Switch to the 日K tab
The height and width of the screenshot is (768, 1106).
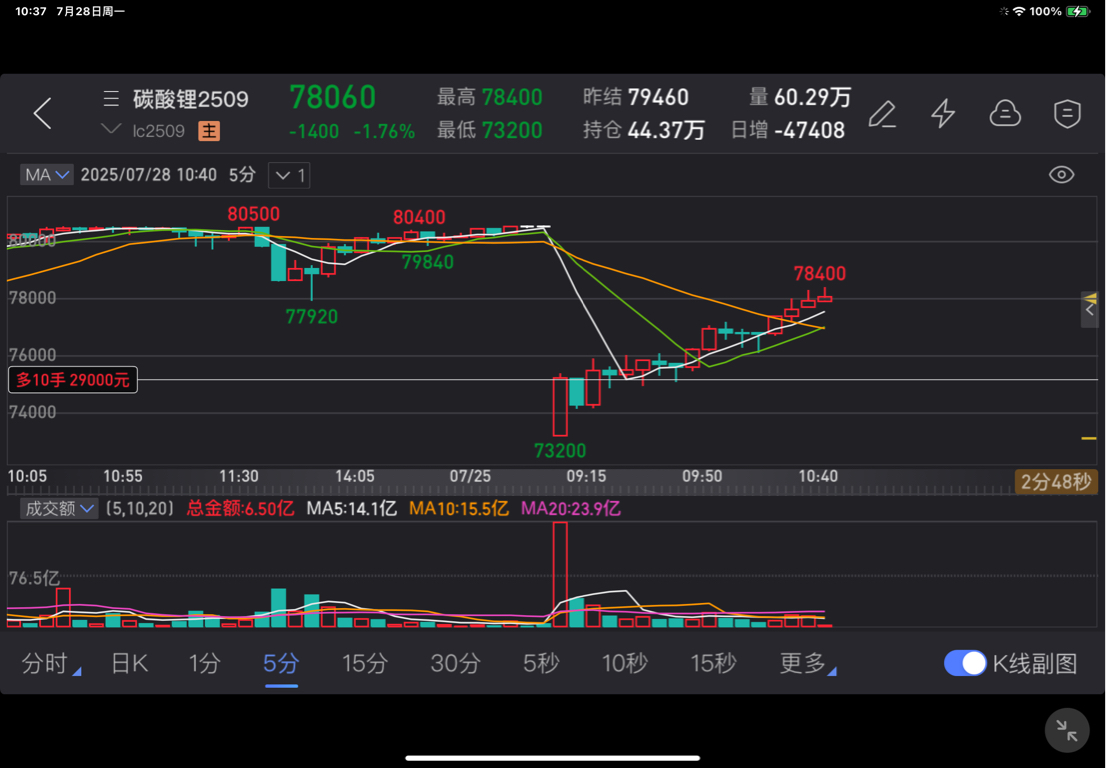(x=129, y=664)
